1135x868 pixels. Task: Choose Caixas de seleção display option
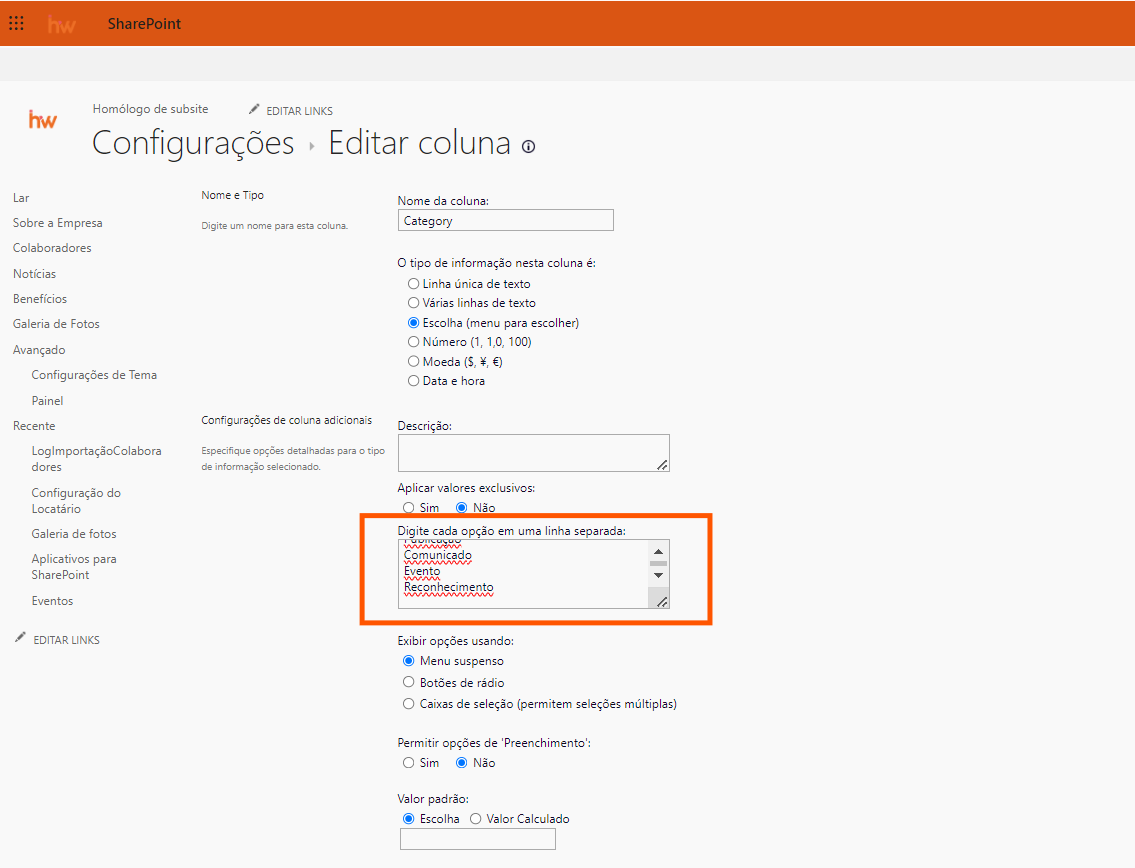click(x=408, y=704)
